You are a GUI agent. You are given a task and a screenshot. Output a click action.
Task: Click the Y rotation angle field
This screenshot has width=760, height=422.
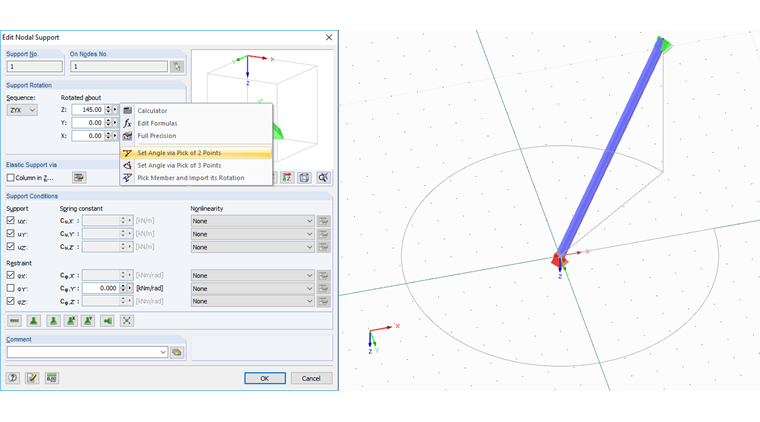(x=88, y=123)
